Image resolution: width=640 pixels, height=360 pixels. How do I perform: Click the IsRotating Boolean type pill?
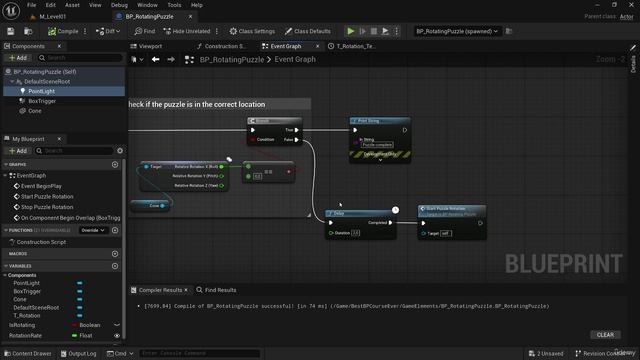(x=86, y=325)
